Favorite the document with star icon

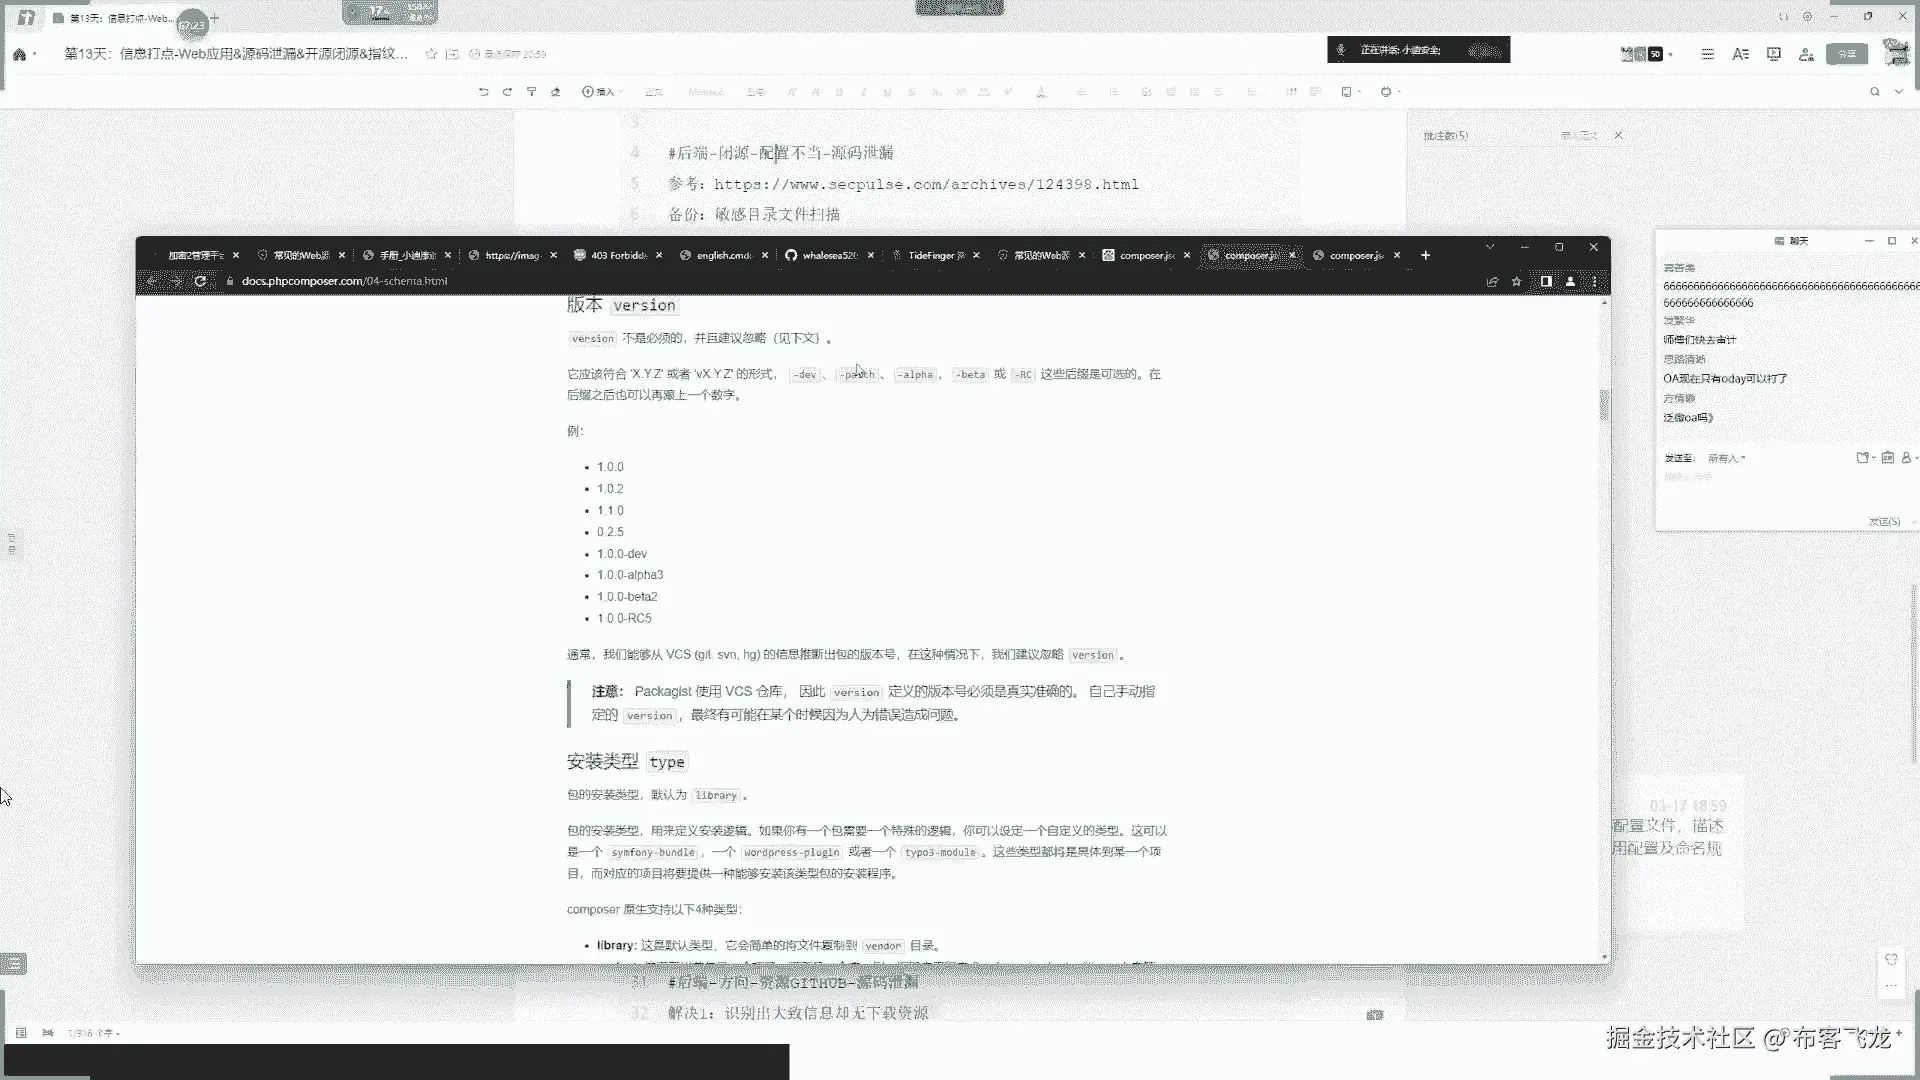431,54
